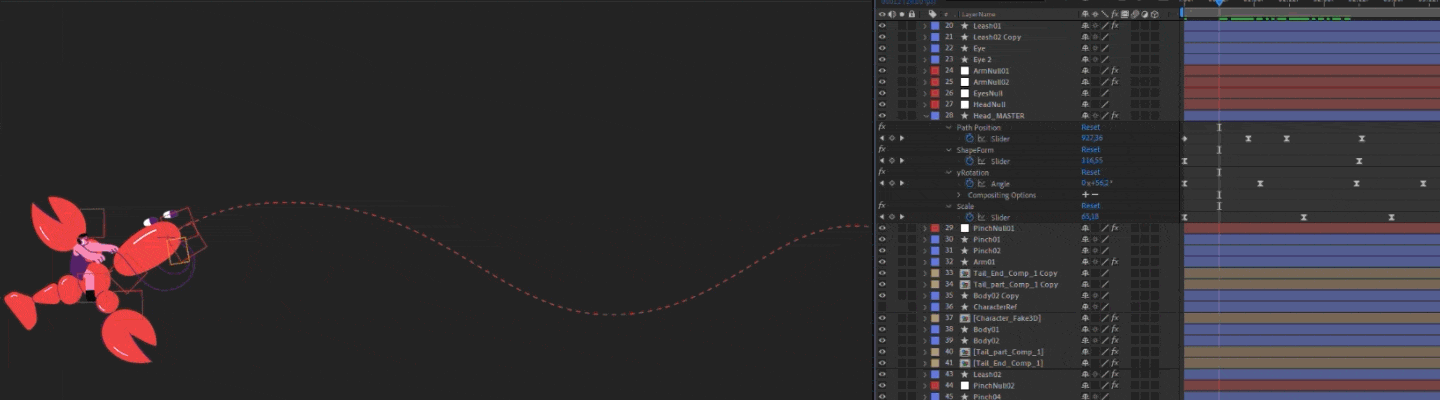This screenshot has width=1440, height=400.
Task: Hide the ArmNull01 layer
Action: (x=882, y=70)
